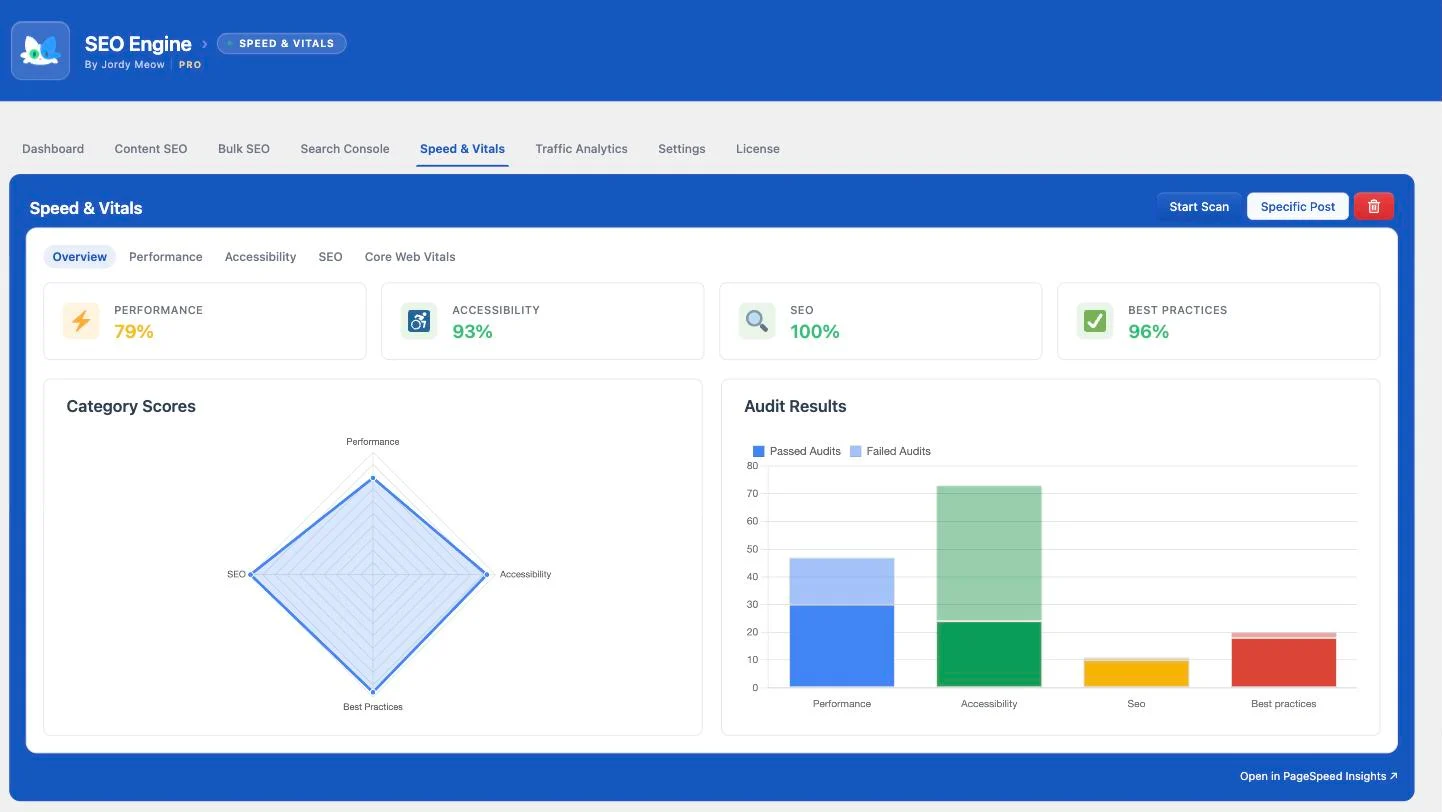Viewport: 1442px width, 812px height.
Task: Open the Performance sub-tab
Action: [x=166, y=257]
